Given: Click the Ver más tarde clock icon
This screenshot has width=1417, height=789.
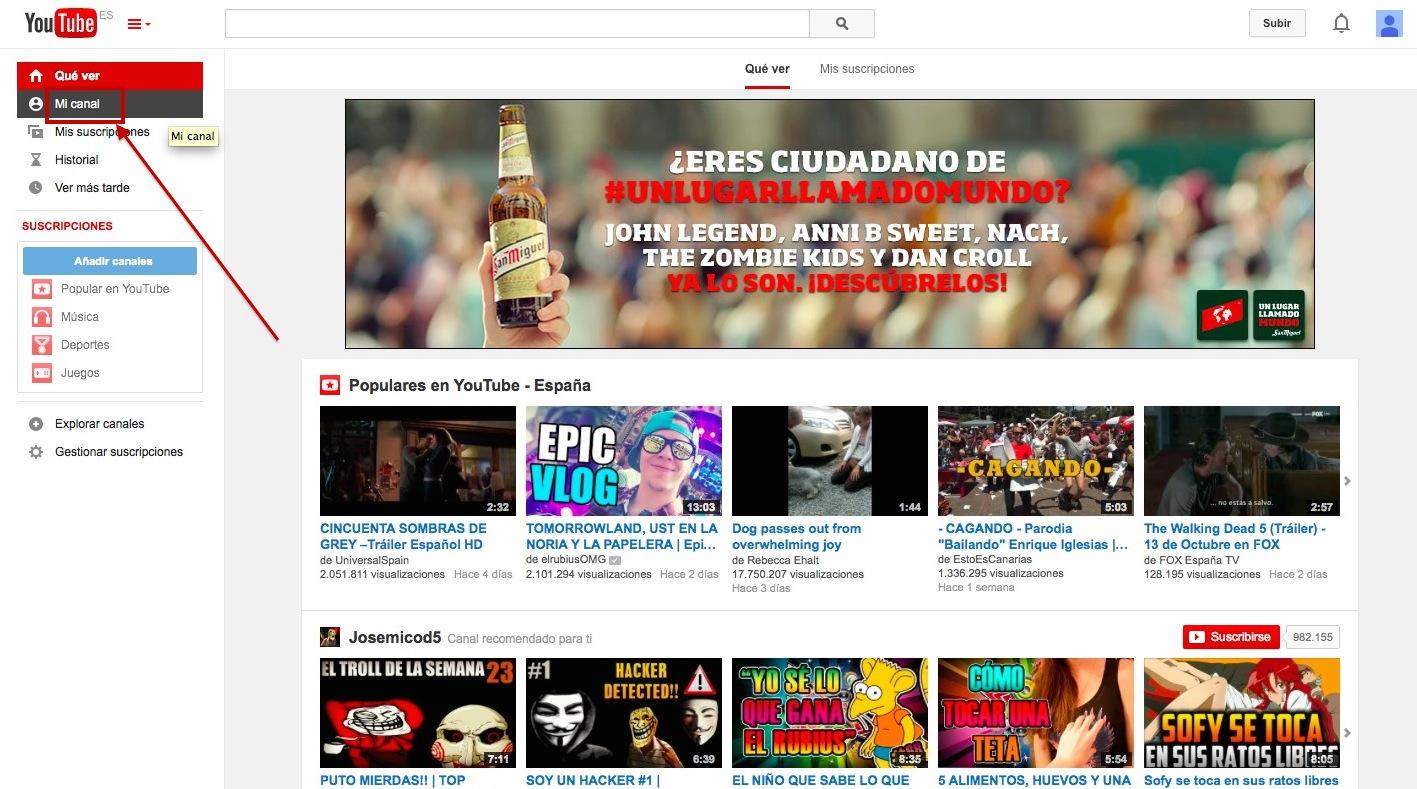Looking at the screenshot, I should pyautogui.click(x=36, y=188).
